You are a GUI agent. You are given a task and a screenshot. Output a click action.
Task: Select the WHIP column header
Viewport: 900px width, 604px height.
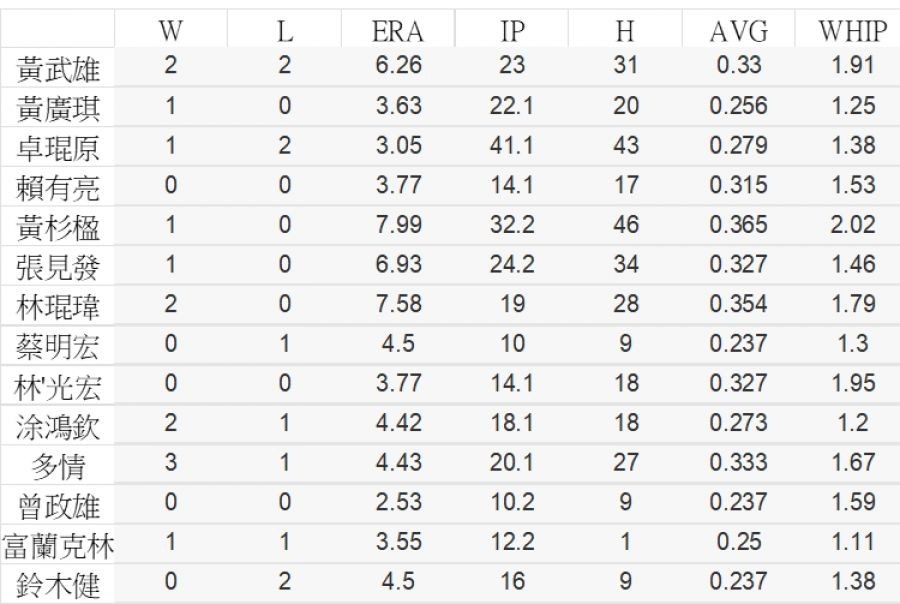point(852,32)
